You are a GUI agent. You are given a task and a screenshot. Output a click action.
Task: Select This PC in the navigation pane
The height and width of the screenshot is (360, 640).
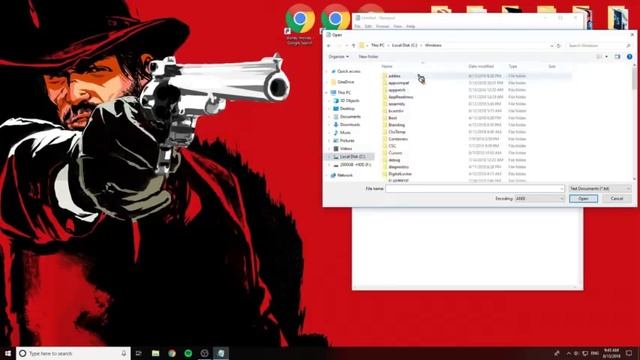pos(344,93)
